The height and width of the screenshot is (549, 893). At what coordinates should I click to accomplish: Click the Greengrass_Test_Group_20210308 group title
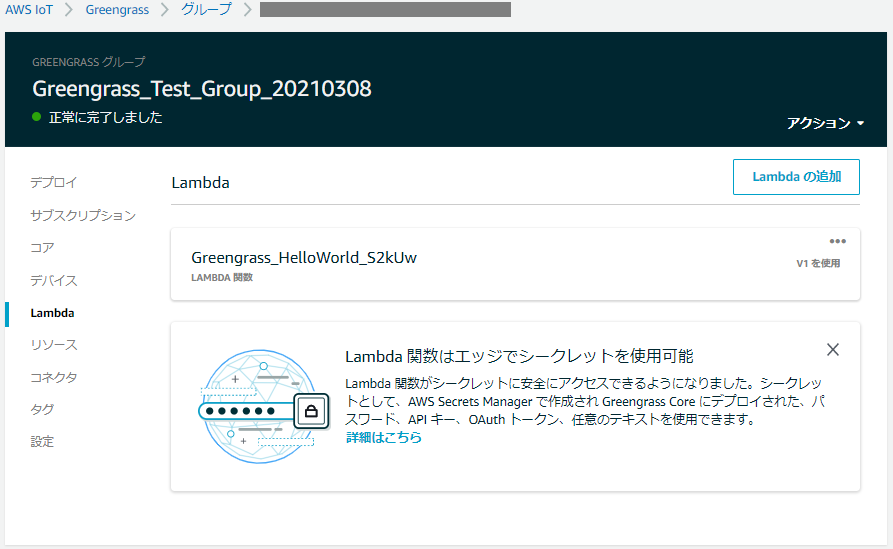202,89
